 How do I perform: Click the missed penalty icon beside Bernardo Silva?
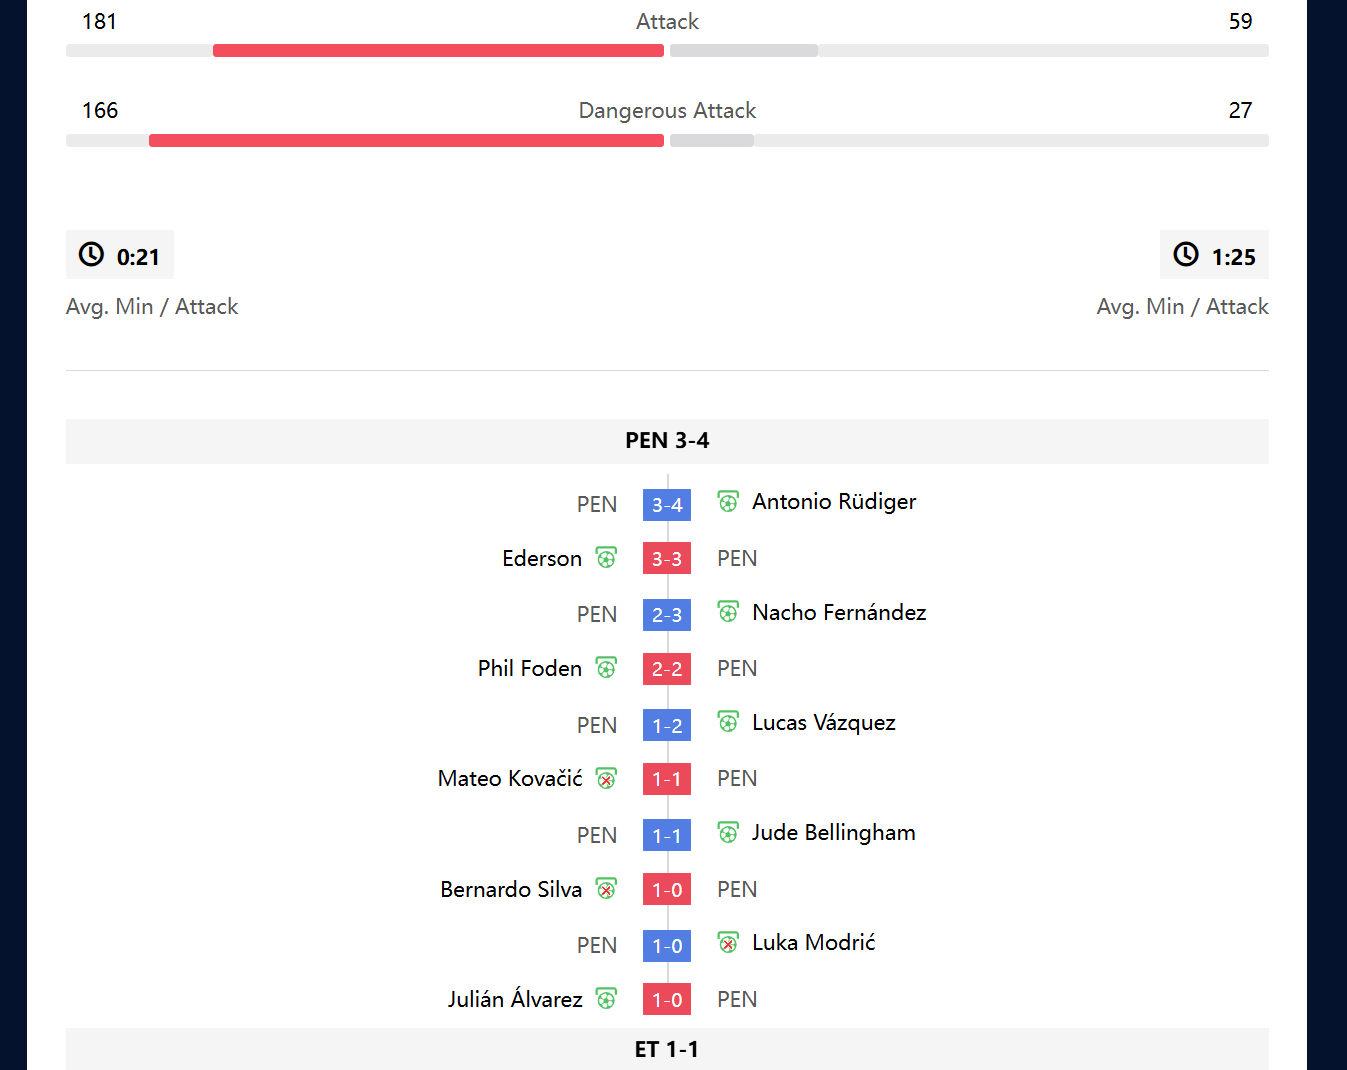(x=606, y=888)
